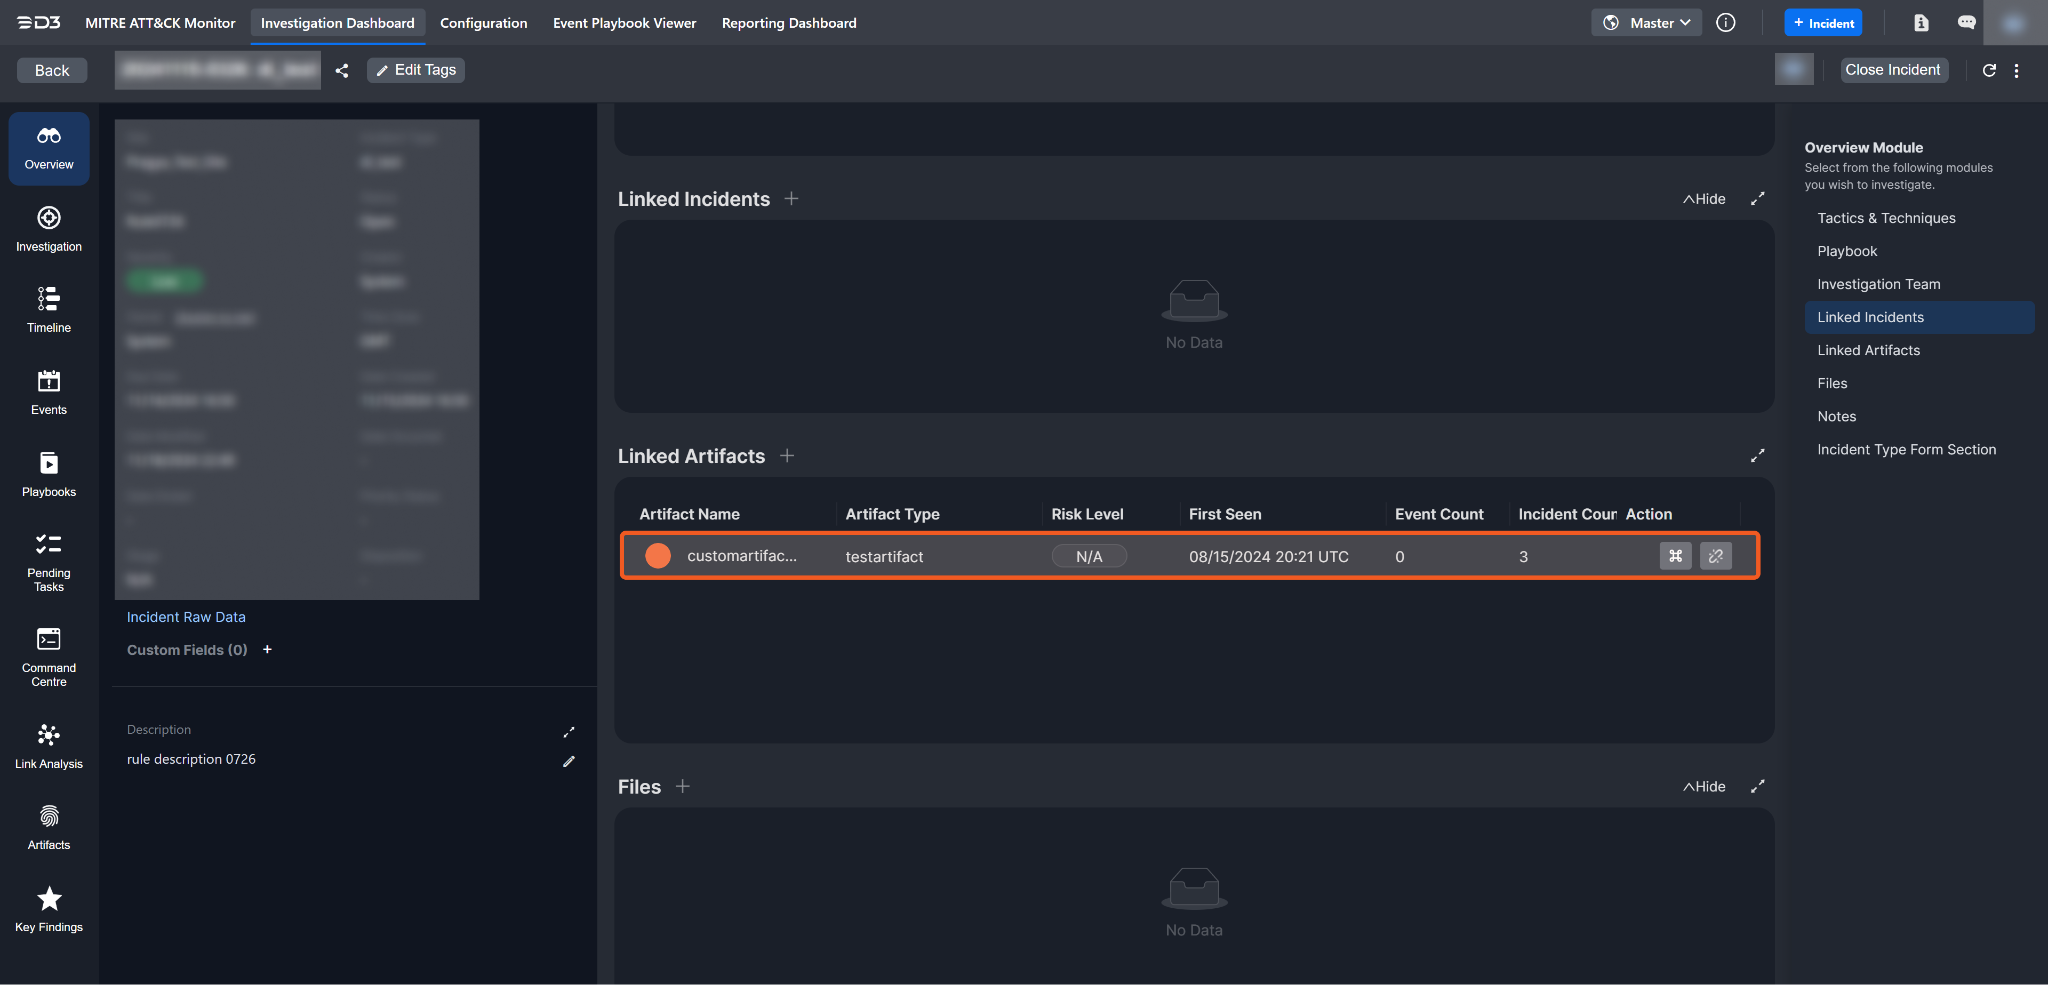Select Linked Artifacts in Overview Module list

click(1868, 350)
